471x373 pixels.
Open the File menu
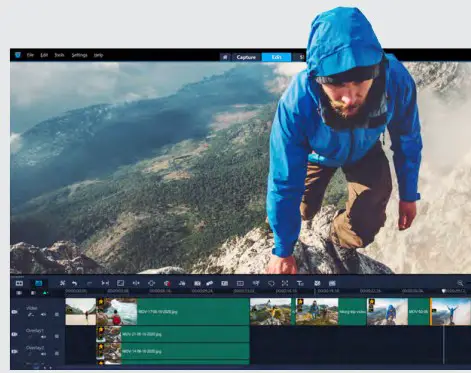30,55
